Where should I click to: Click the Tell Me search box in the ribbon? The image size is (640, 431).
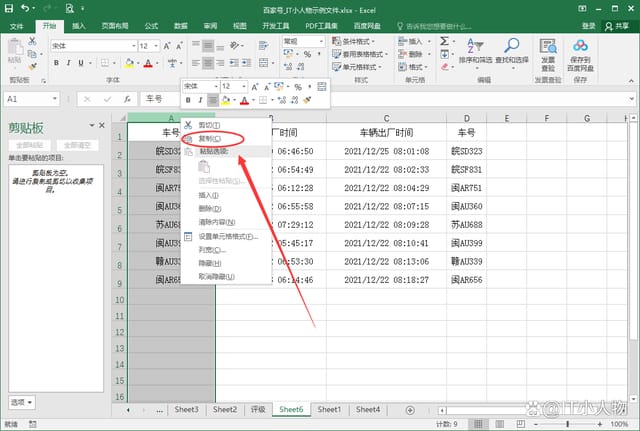[434, 26]
